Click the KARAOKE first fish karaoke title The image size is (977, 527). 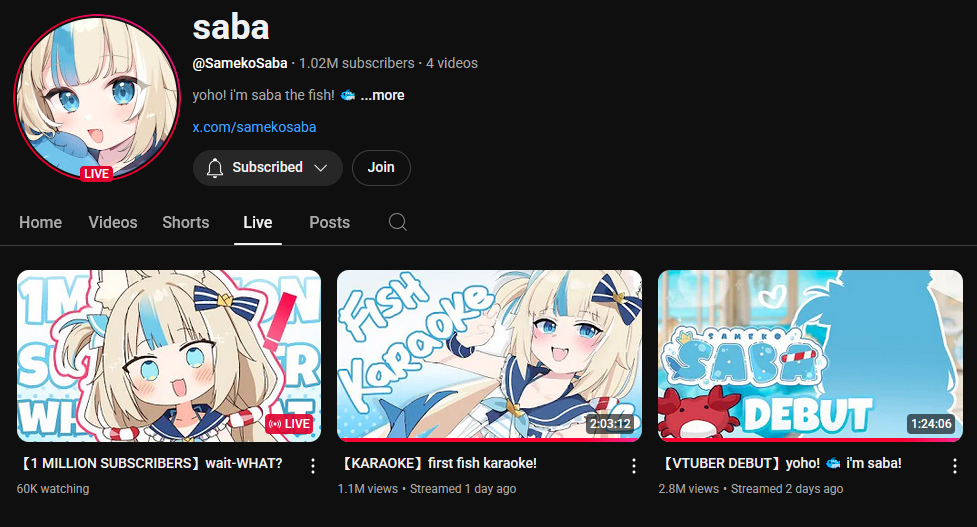[x=439, y=463]
